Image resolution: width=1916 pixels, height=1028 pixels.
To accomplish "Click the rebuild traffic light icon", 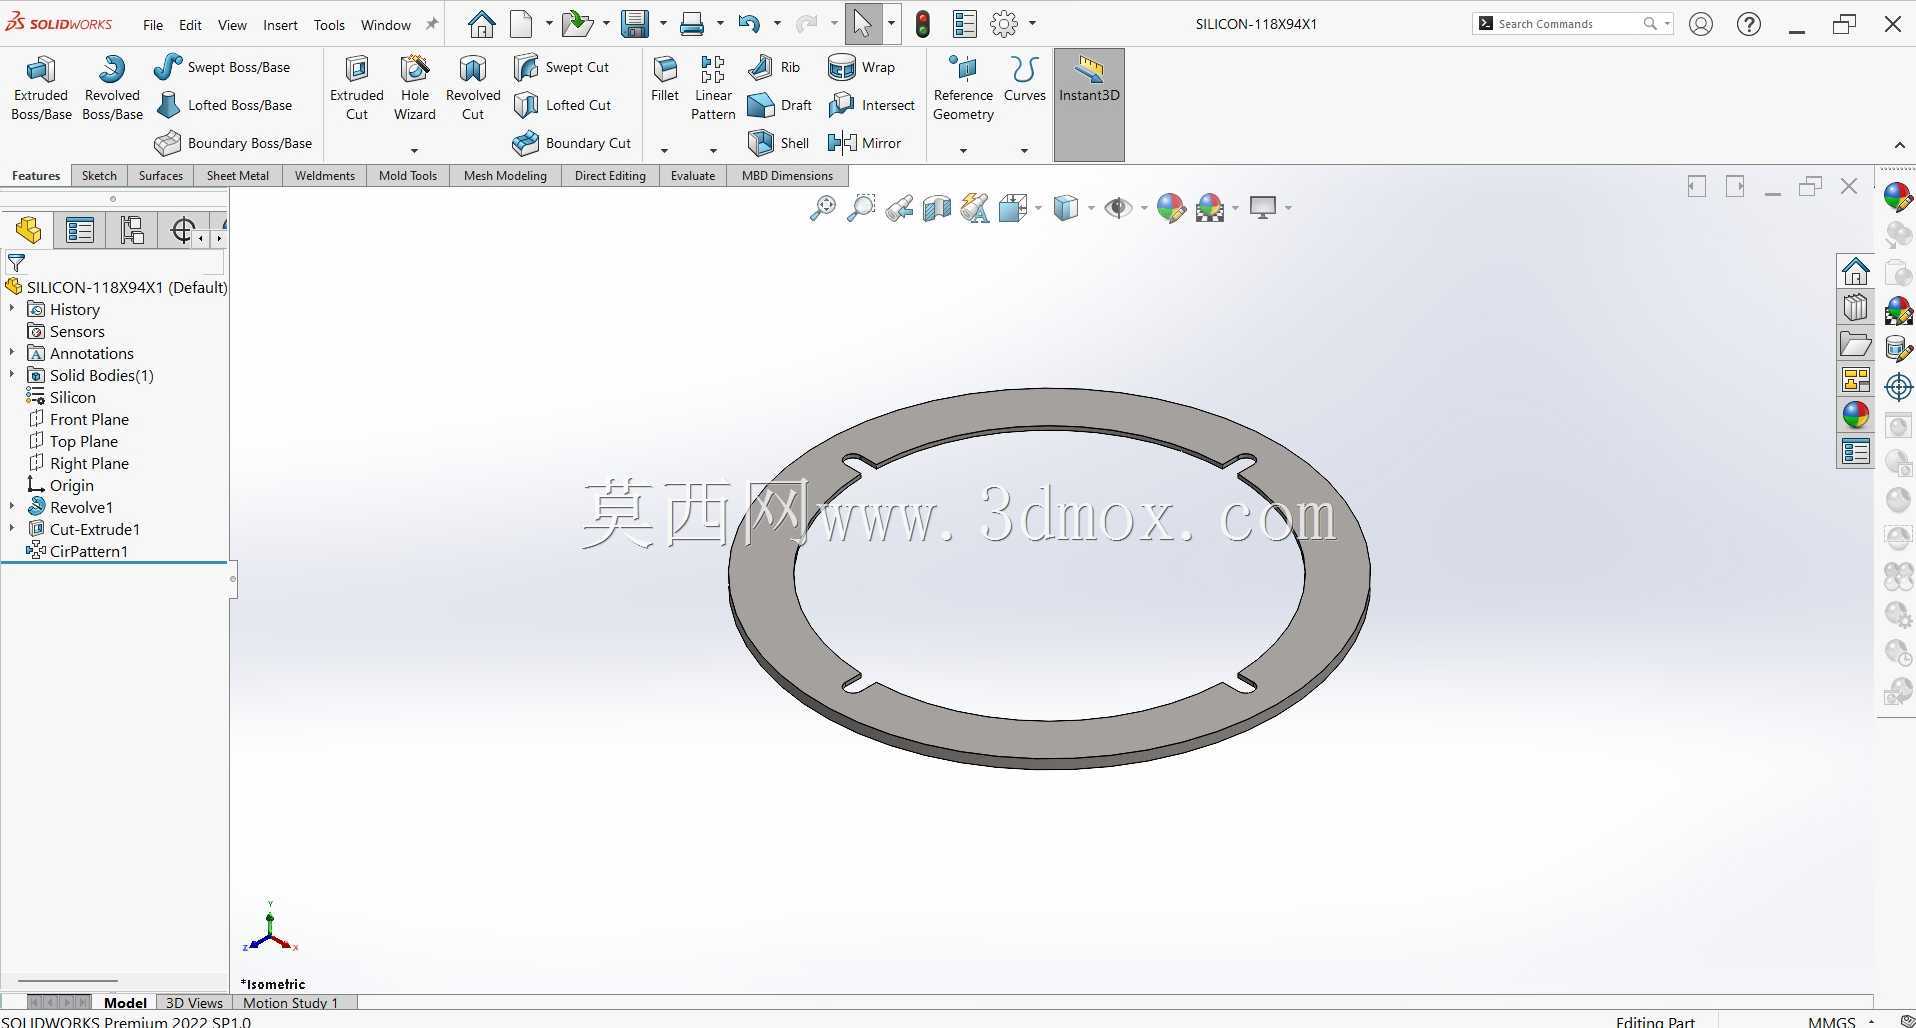I will pyautogui.click(x=922, y=24).
